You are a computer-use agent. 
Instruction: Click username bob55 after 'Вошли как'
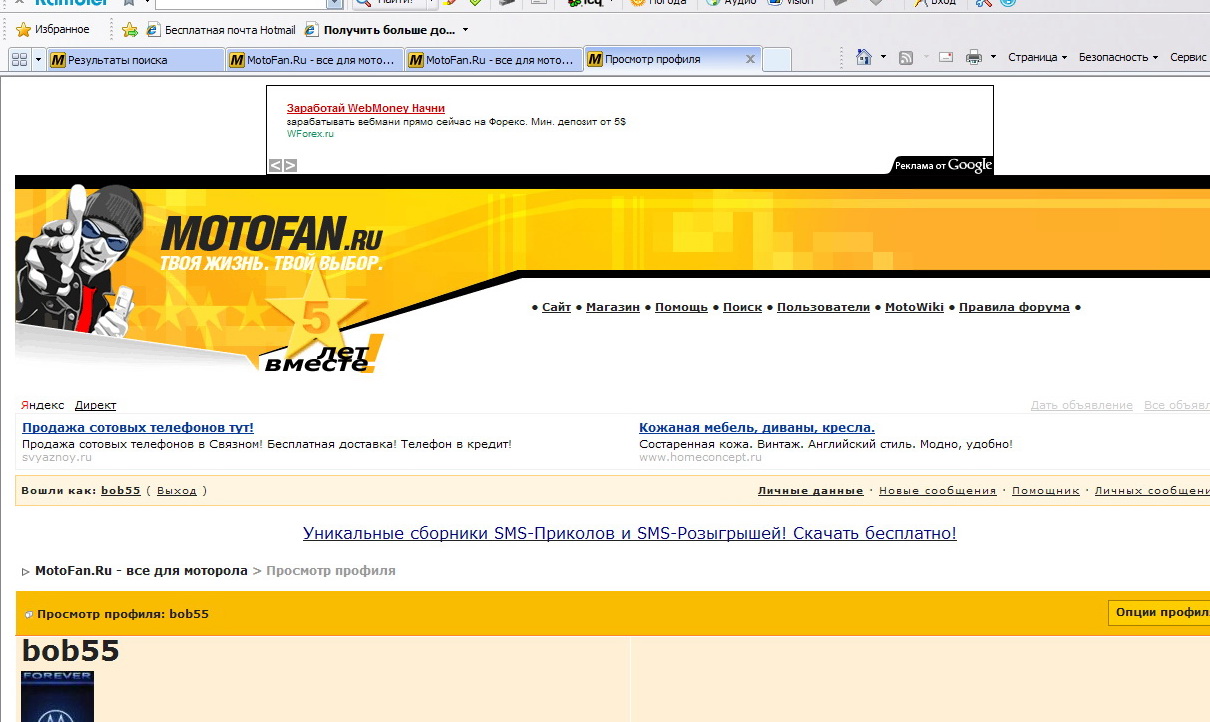(x=121, y=490)
